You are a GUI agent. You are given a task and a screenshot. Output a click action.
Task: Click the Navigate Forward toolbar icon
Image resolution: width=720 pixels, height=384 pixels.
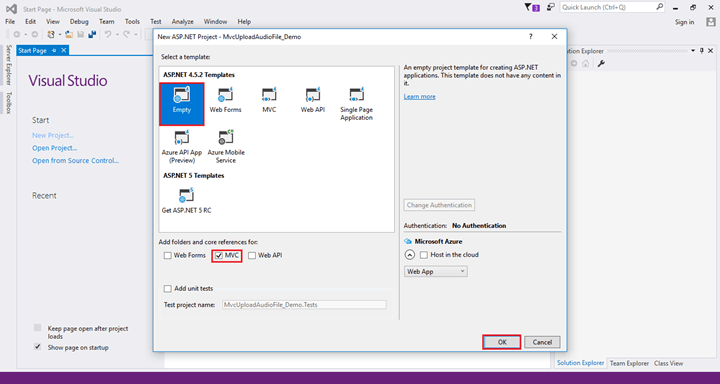click(x=35, y=34)
